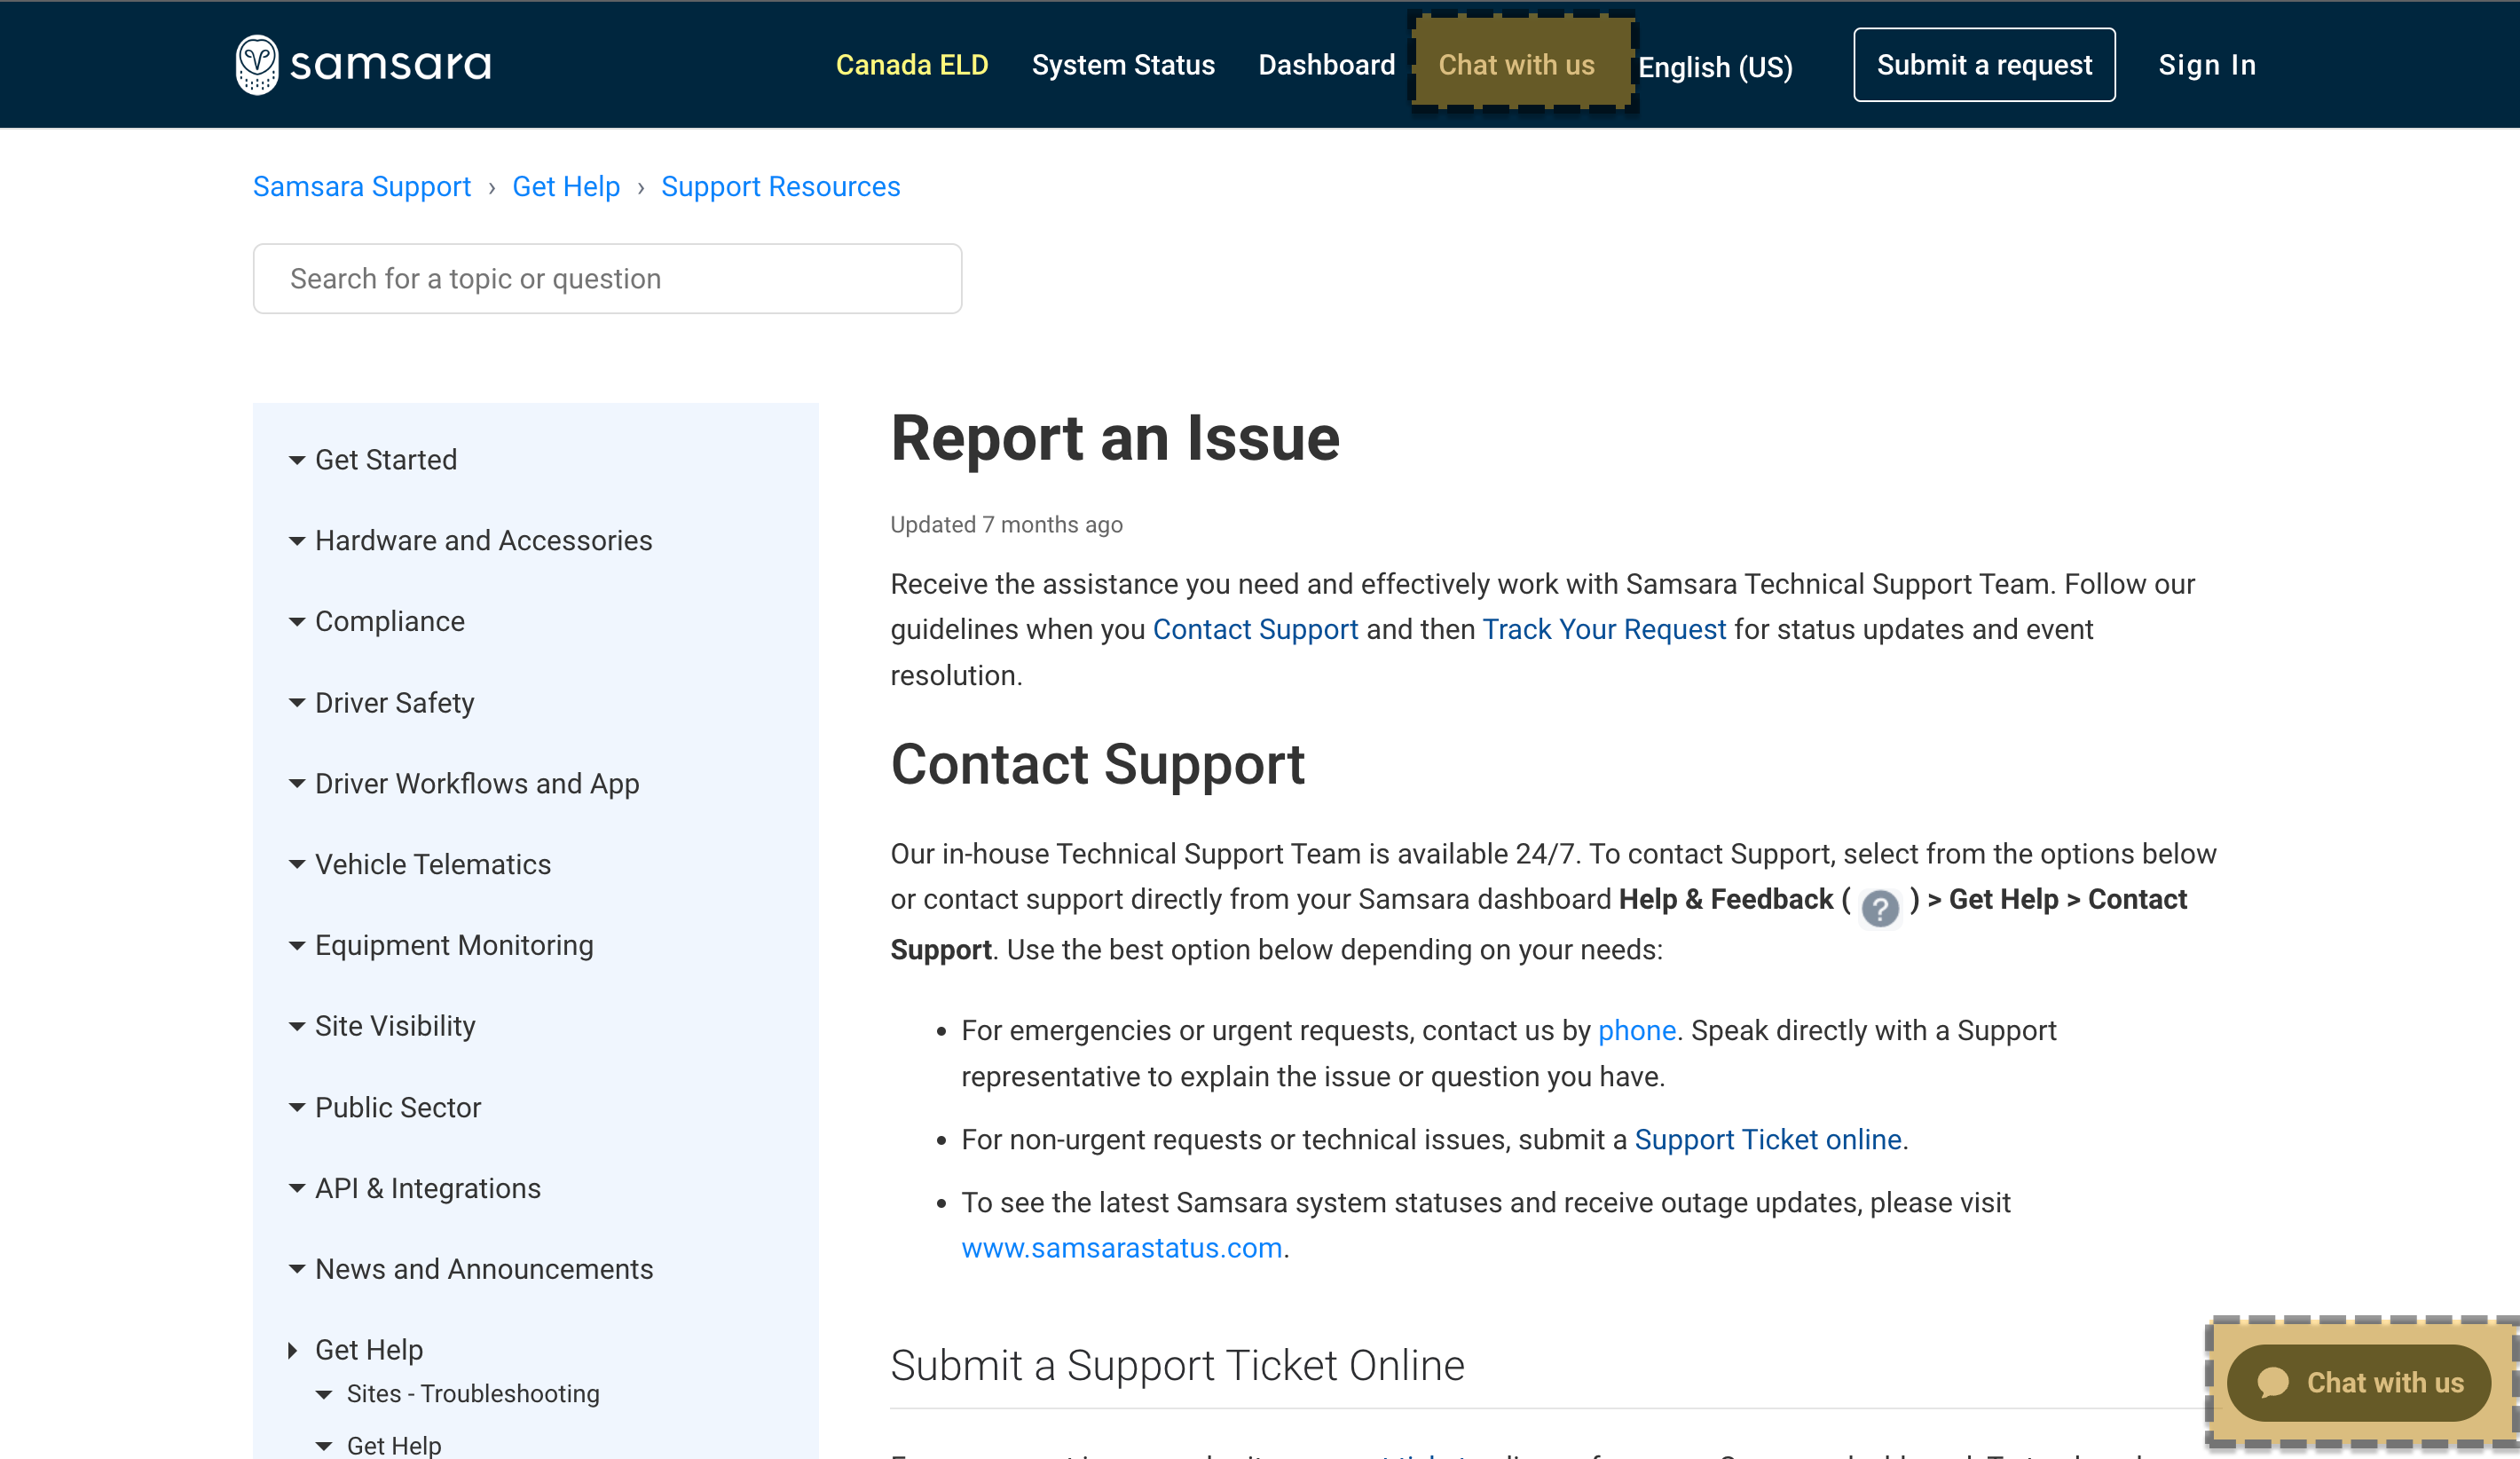Click the phone link
Screen dimensions: 2520x1459
click(x=1637, y=1031)
